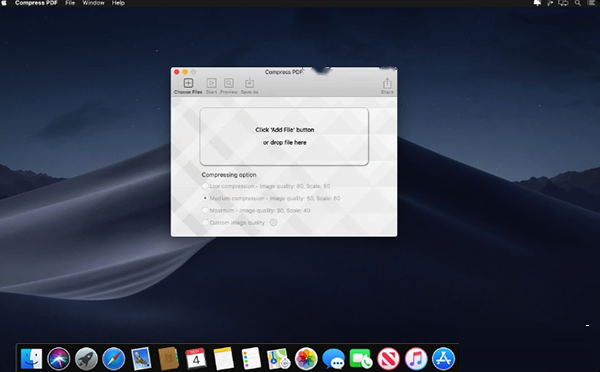The height and width of the screenshot is (372, 600).
Task: Select Maximum compression radio option
Action: pyautogui.click(x=205, y=210)
